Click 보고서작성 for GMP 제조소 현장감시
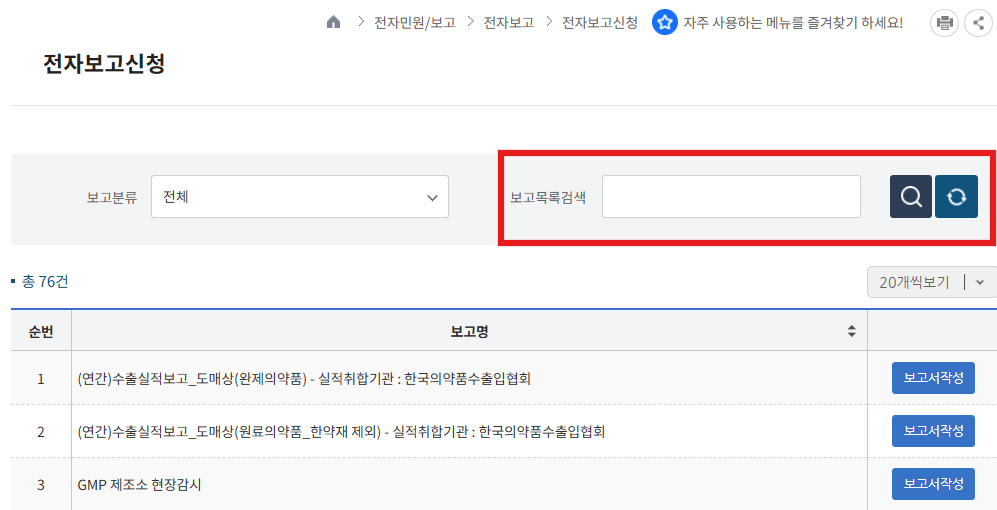 [933, 484]
